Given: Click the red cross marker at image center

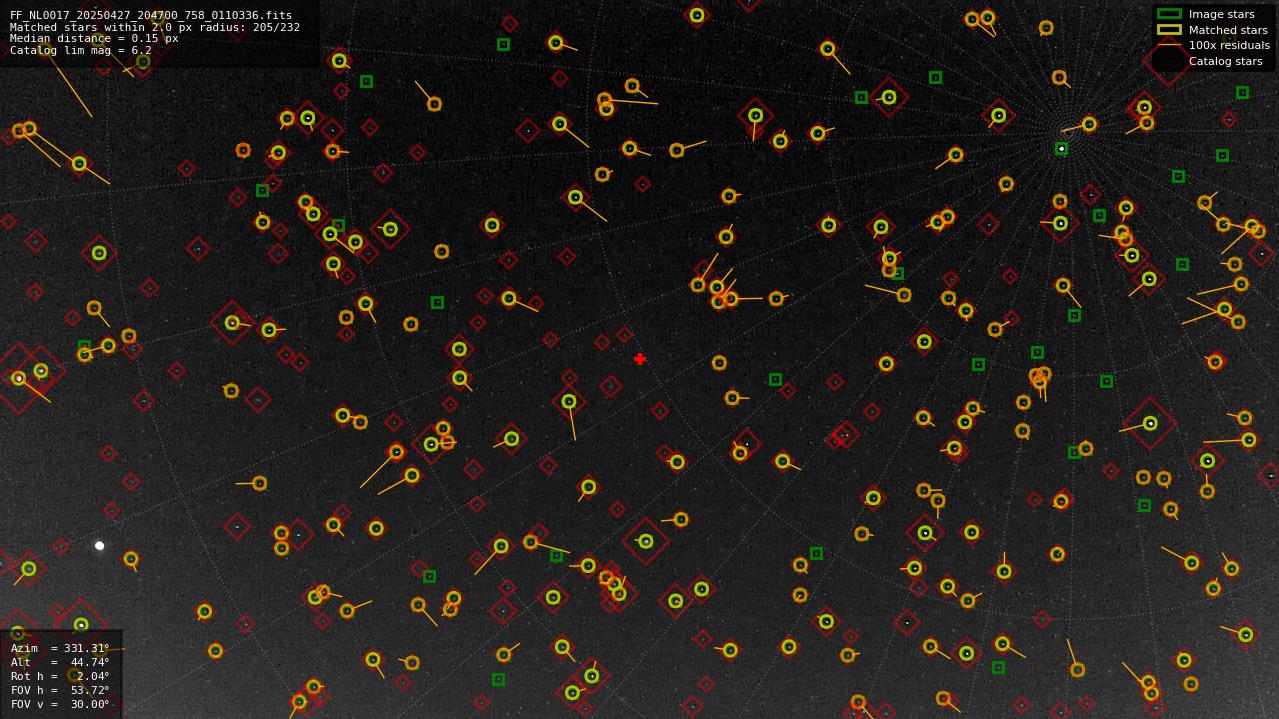Looking at the screenshot, I should (640, 359).
